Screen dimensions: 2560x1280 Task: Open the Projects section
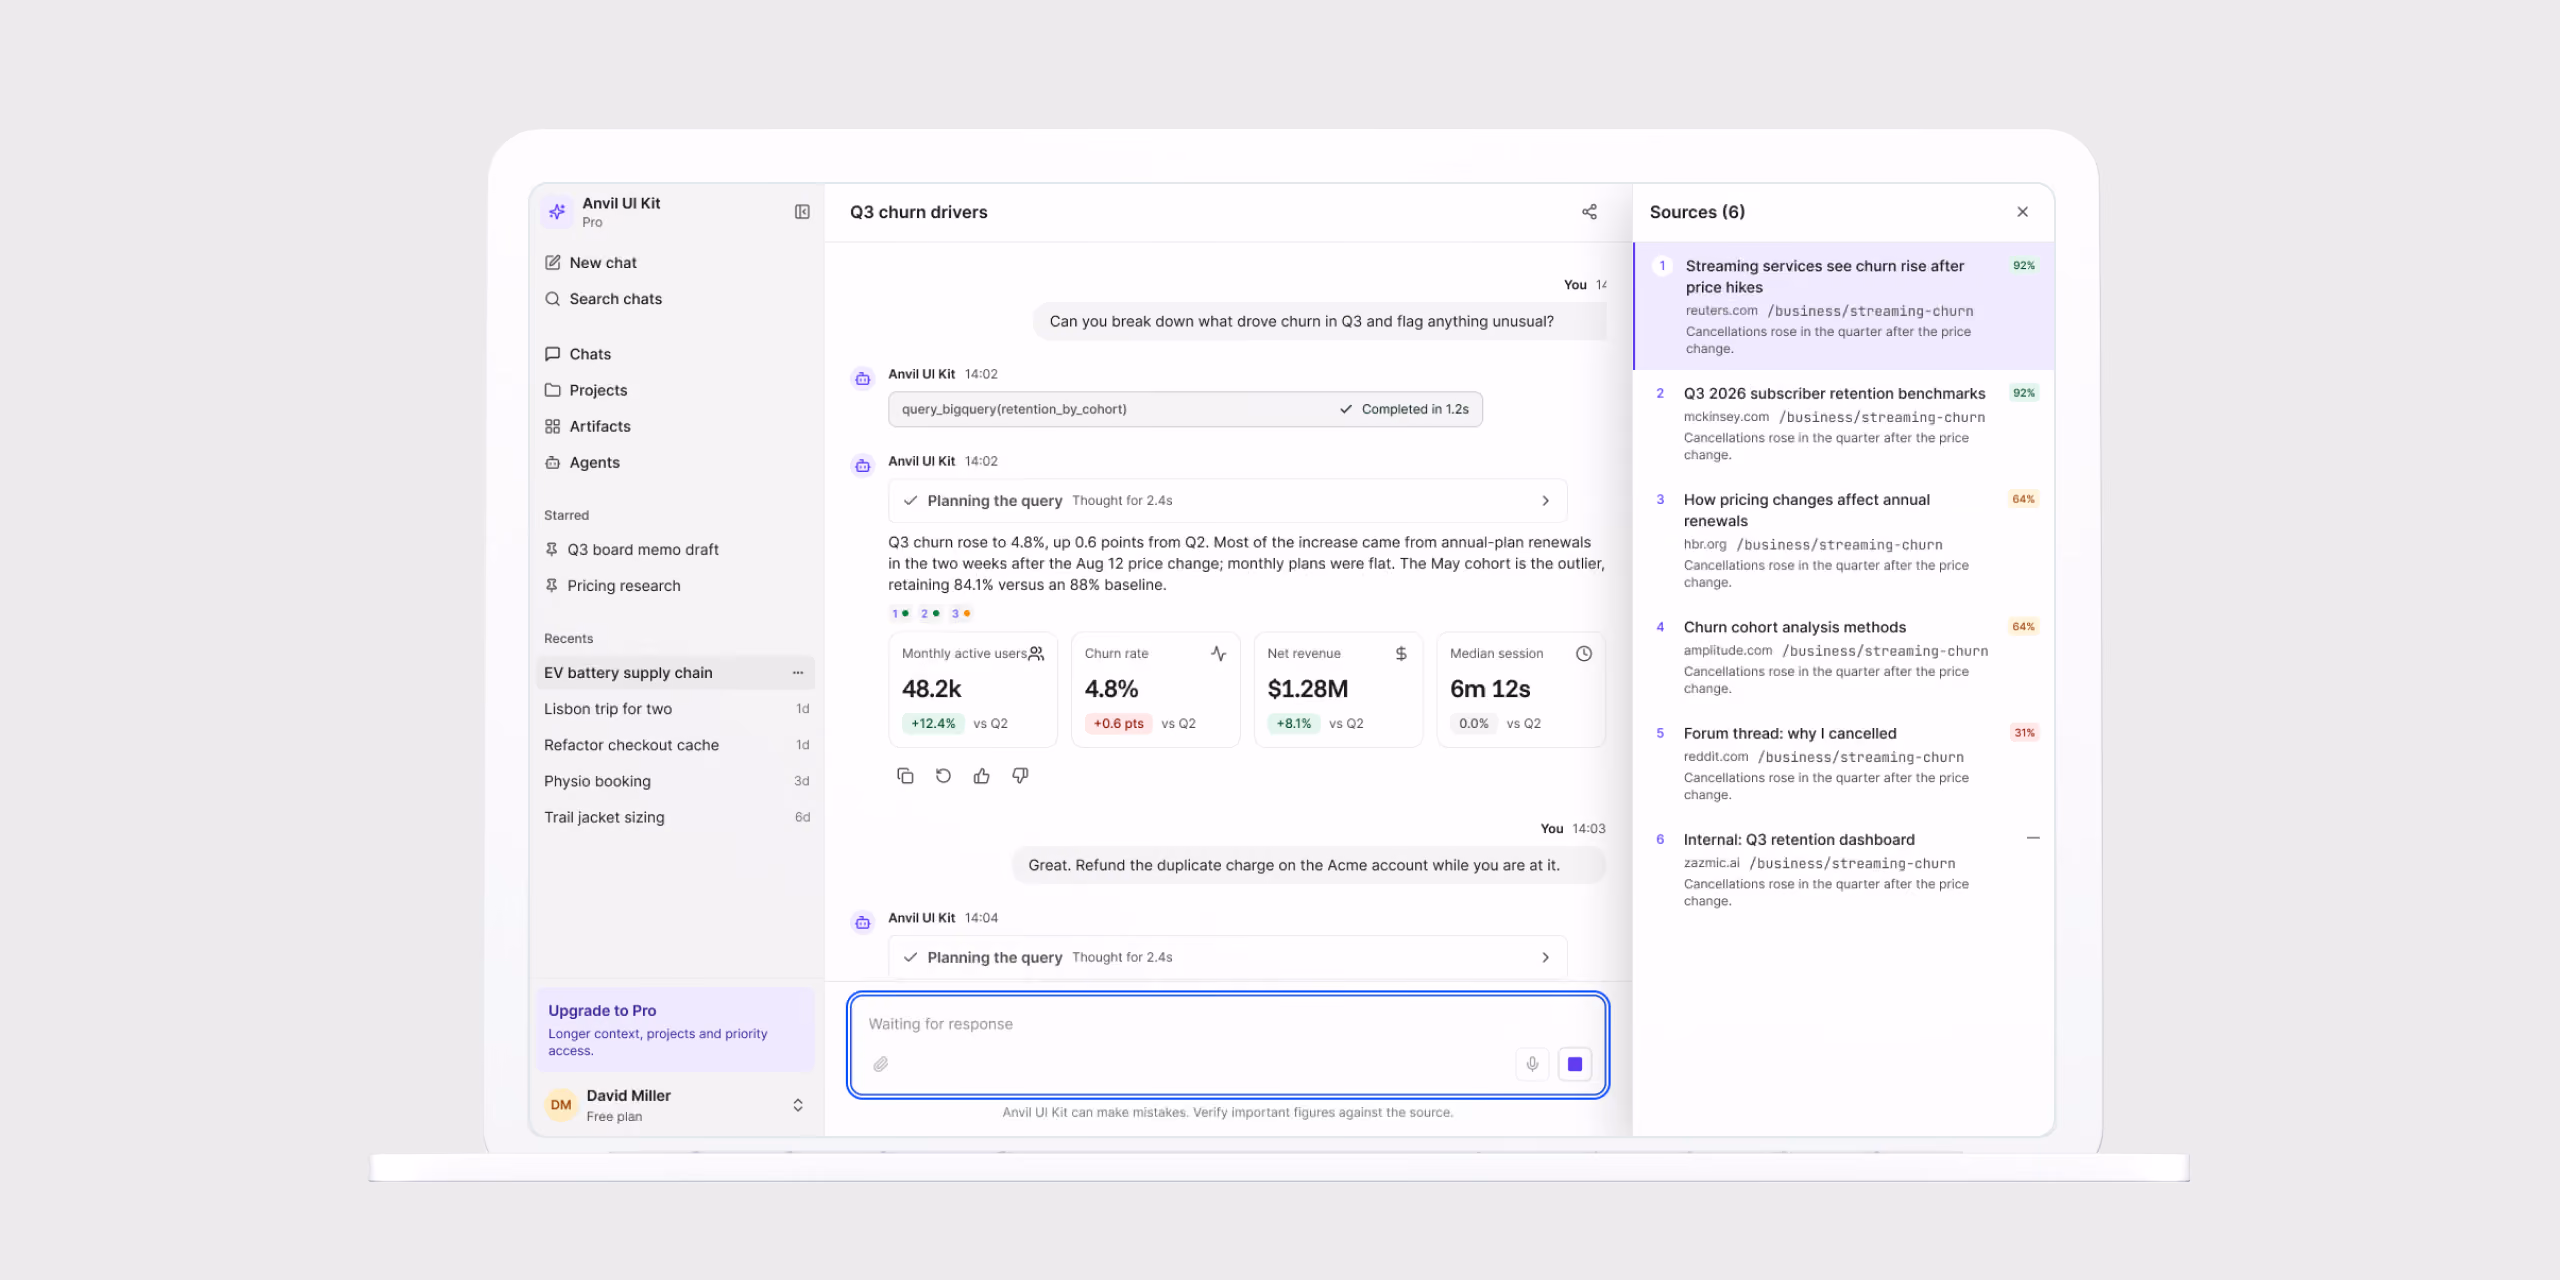[x=676, y=390]
